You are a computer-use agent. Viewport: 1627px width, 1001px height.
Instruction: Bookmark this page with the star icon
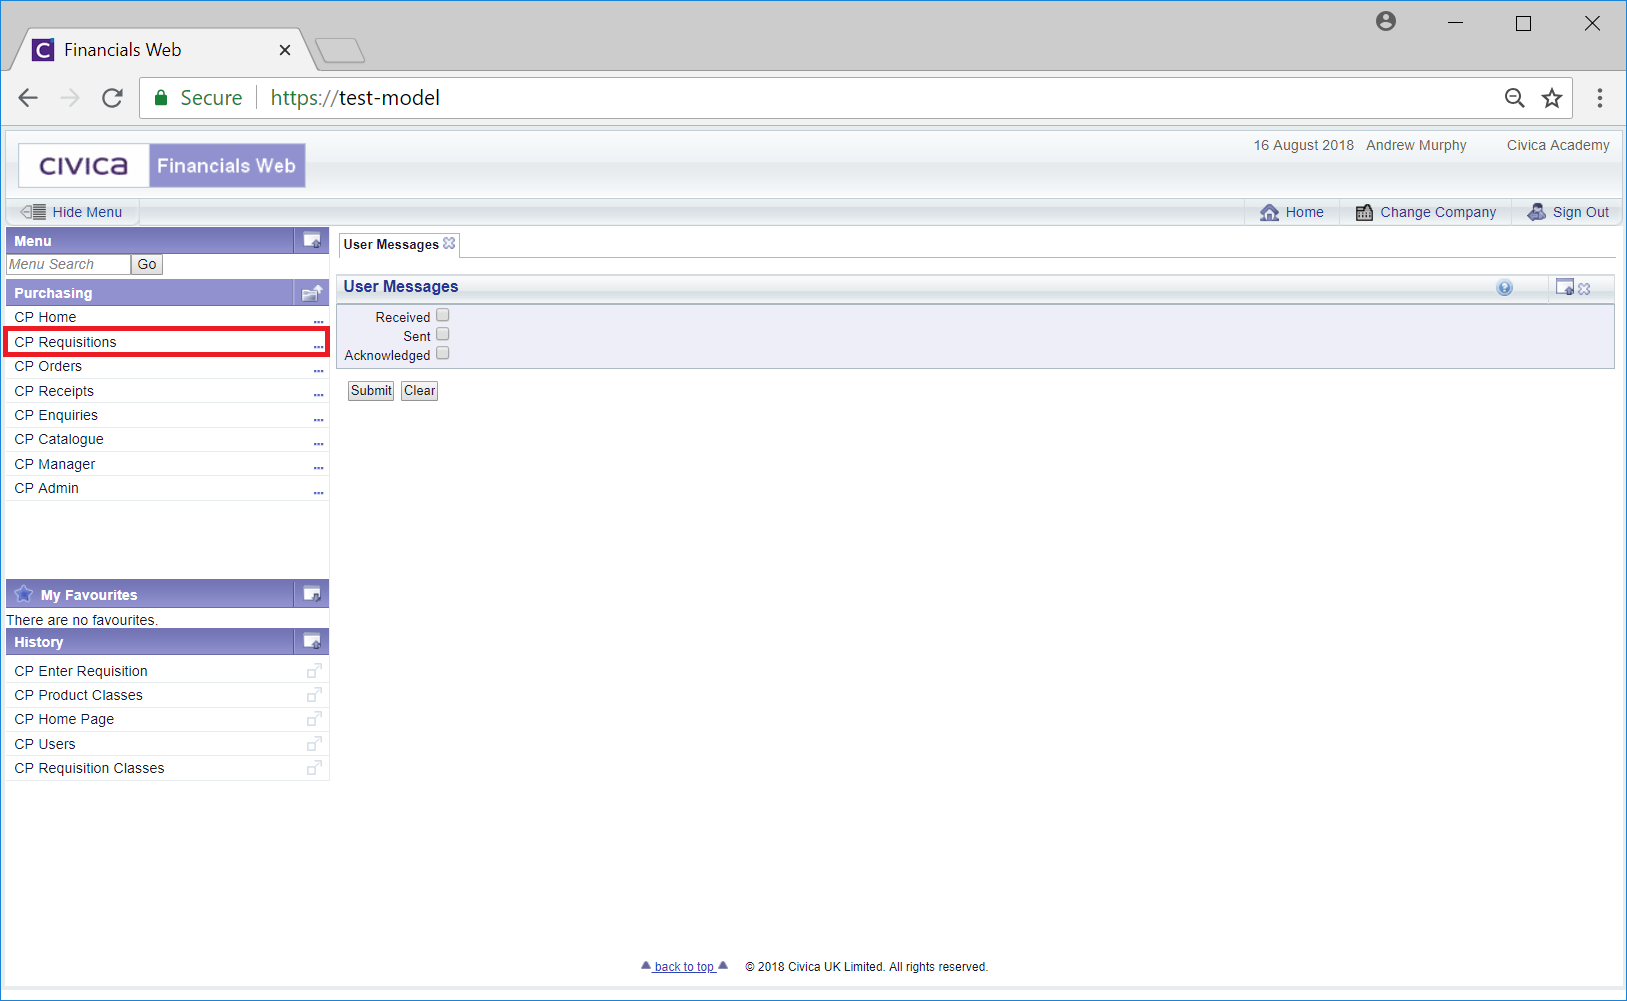tap(1551, 98)
